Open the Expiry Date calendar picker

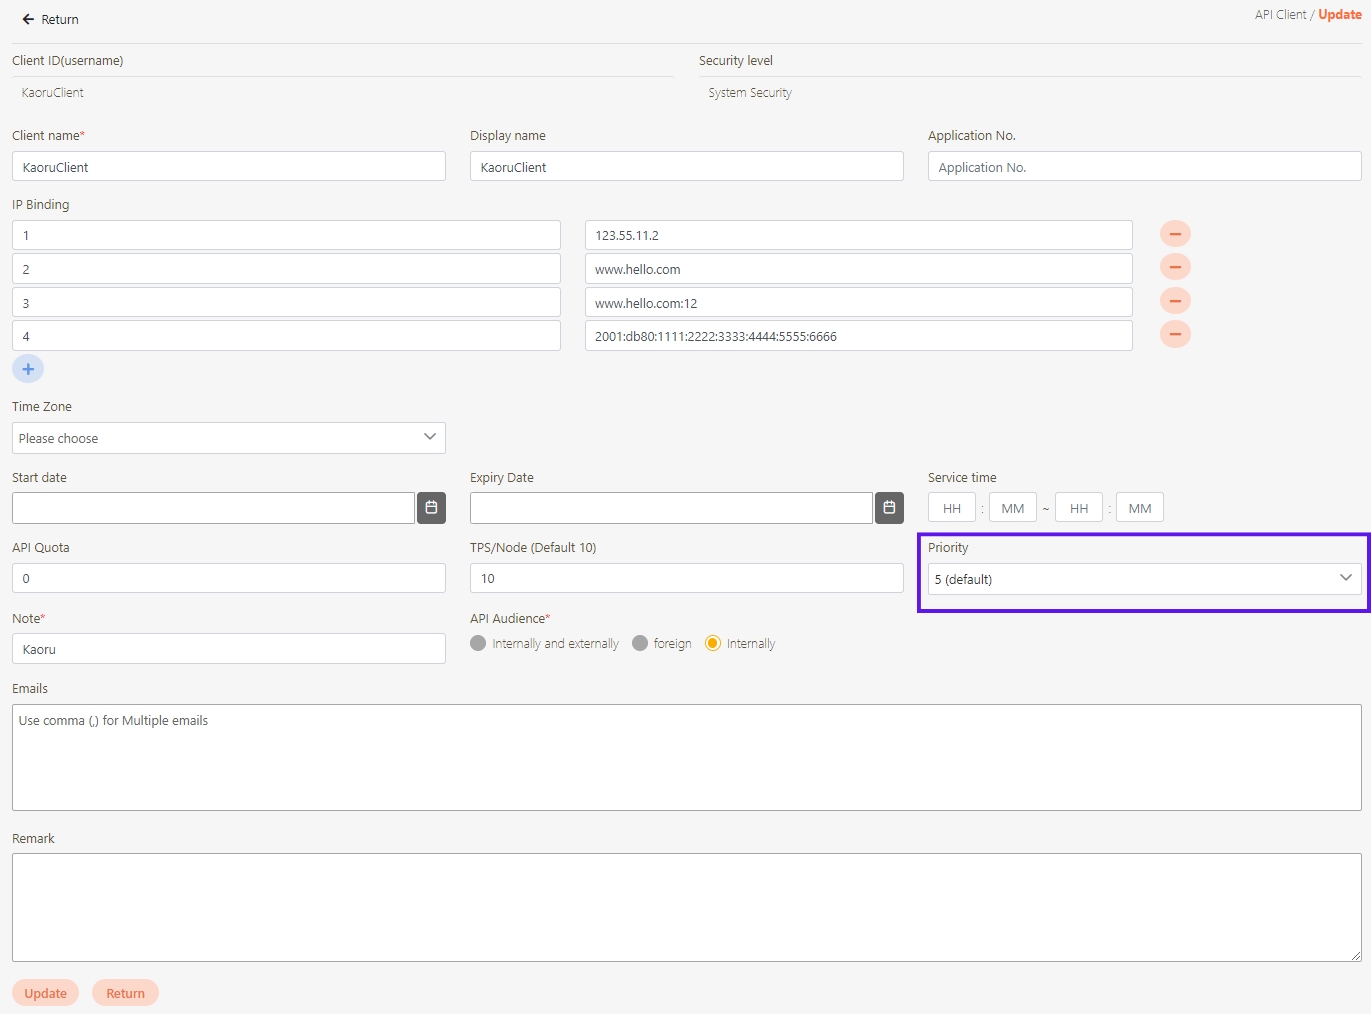coord(889,508)
